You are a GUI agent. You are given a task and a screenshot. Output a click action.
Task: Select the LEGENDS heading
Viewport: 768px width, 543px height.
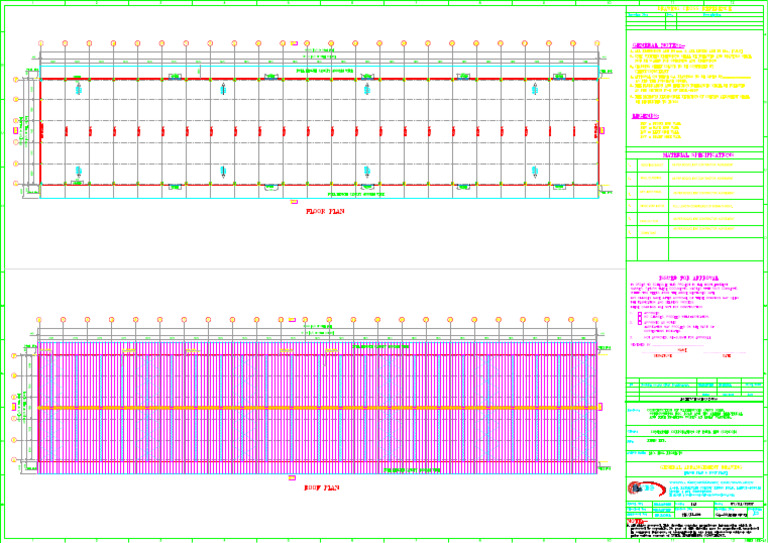[x=645, y=117]
